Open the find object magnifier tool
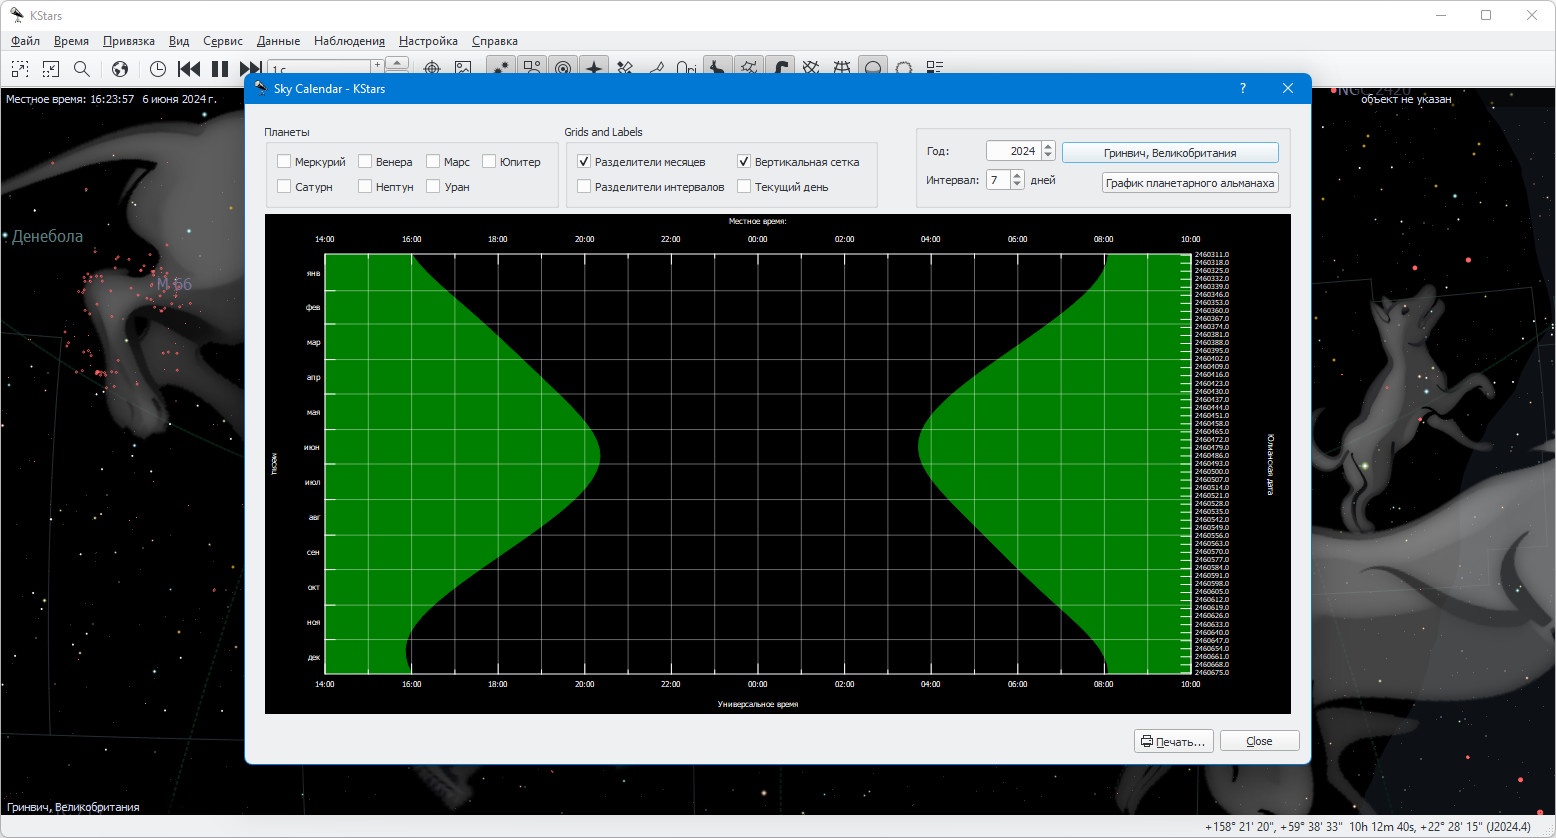Screen dimensions: 1556x838 point(82,68)
